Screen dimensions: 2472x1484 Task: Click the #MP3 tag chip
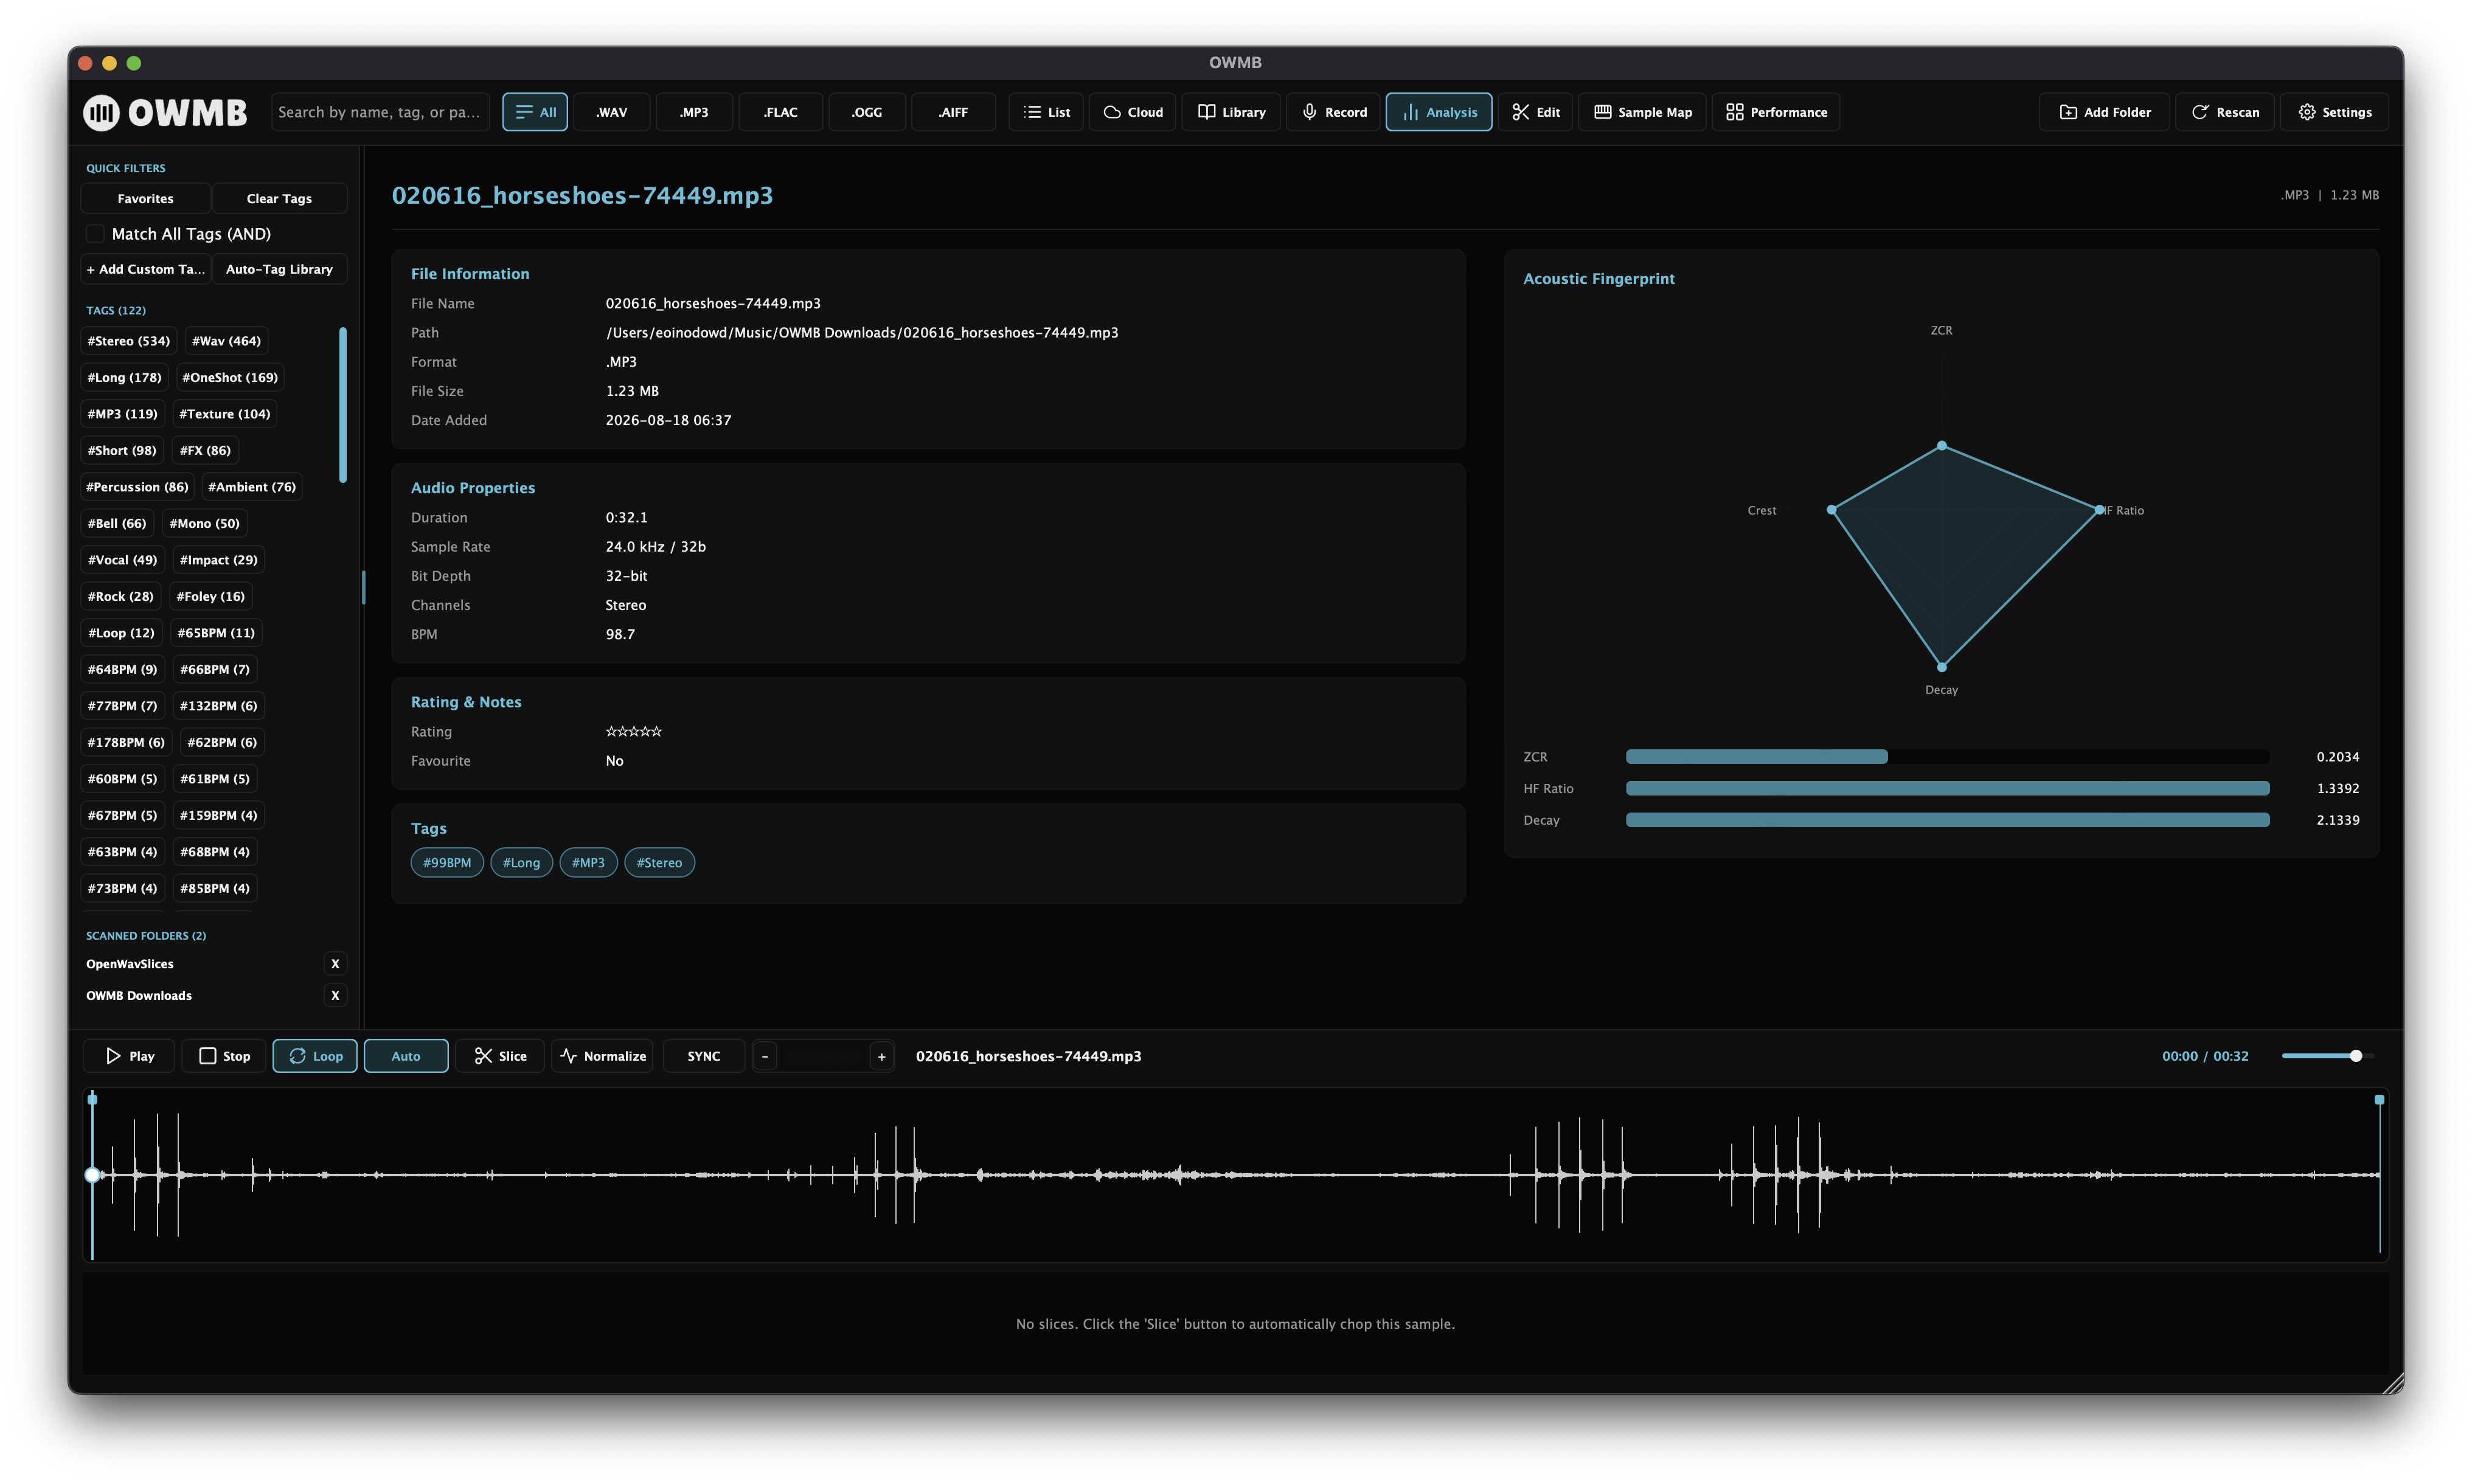pos(588,862)
